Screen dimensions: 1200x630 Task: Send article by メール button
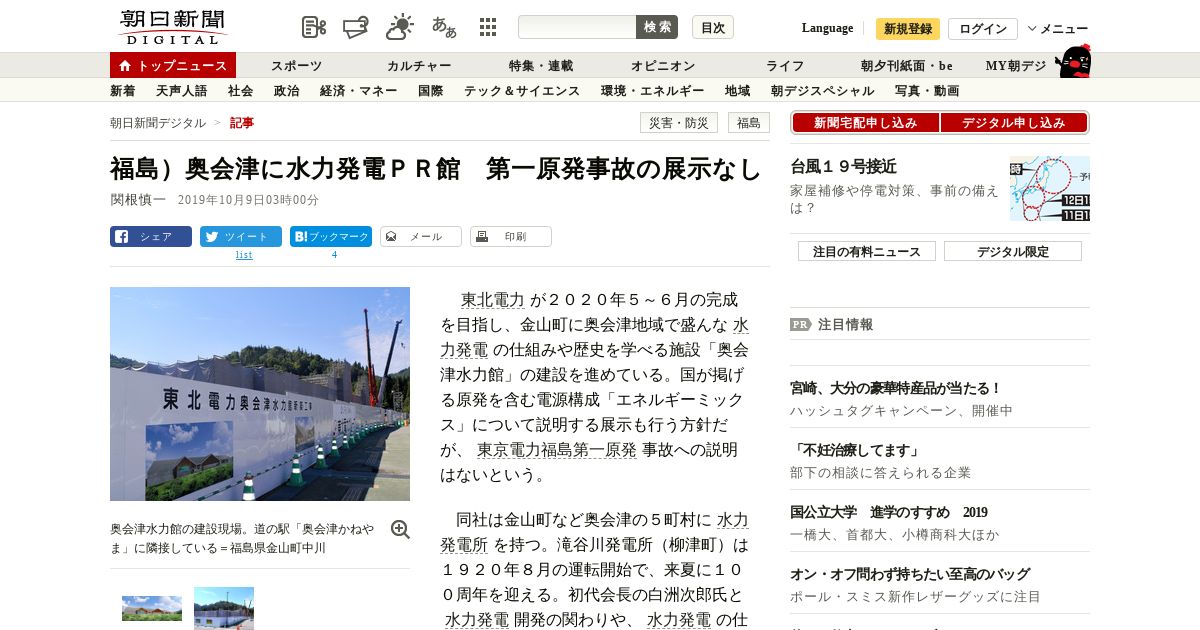pyautogui.click(x=421, y=237)
